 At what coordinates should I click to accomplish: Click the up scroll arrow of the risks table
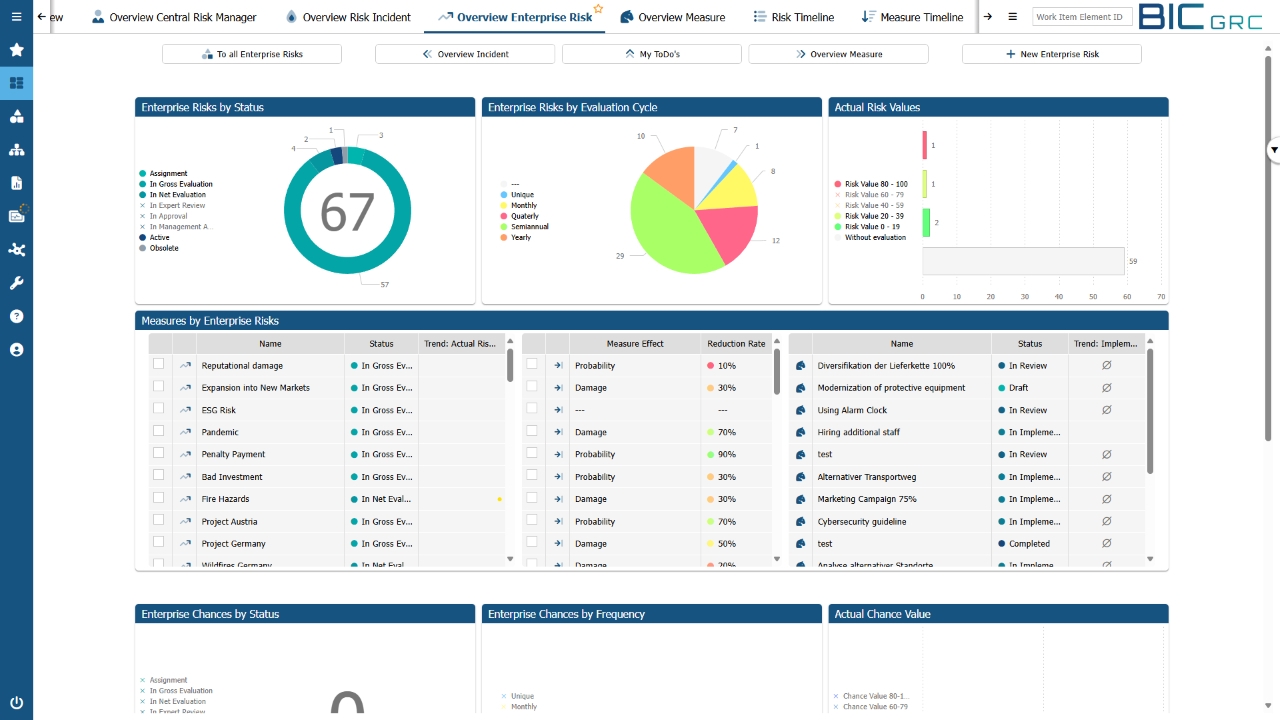coord(510,341)
